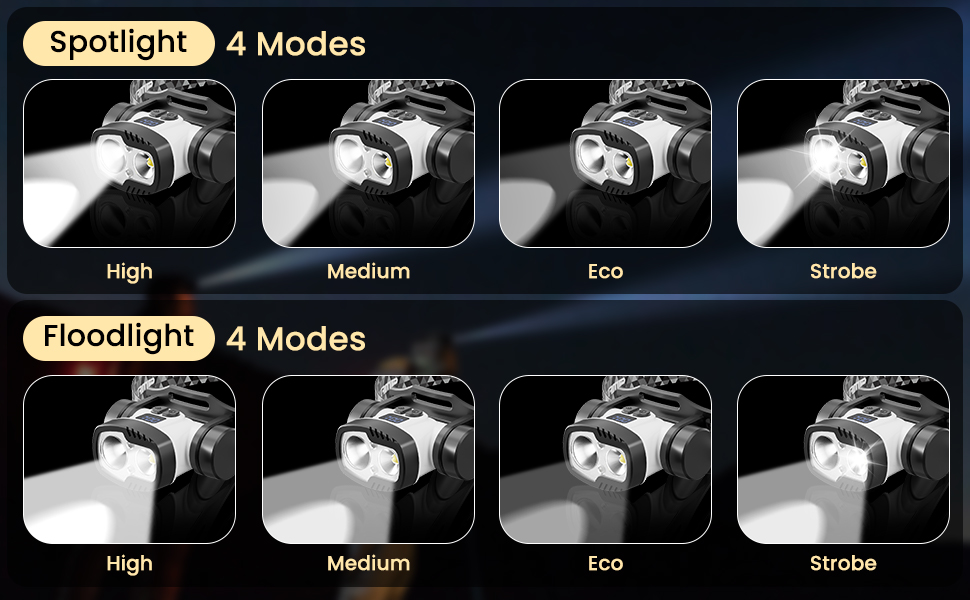Click the Floodlight pill label

[119, 338]
